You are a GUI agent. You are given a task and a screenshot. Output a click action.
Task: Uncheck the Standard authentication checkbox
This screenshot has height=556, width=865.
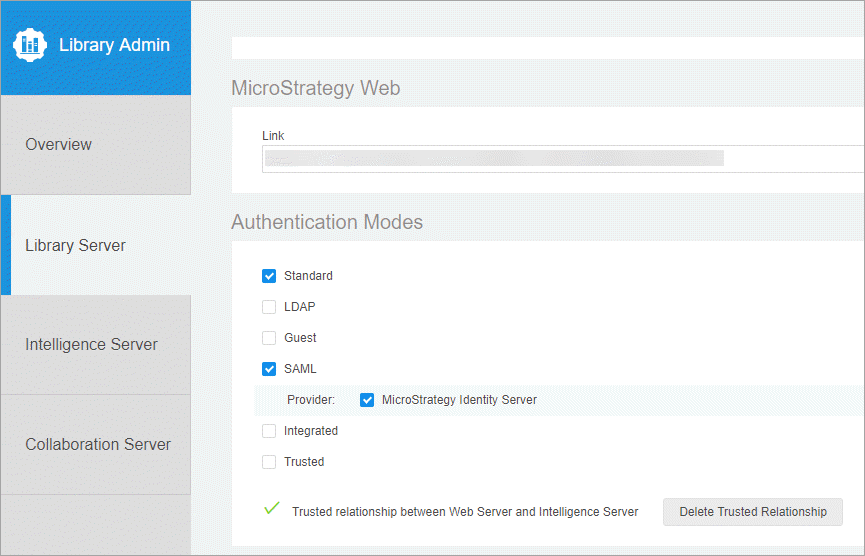click(269, 276)
